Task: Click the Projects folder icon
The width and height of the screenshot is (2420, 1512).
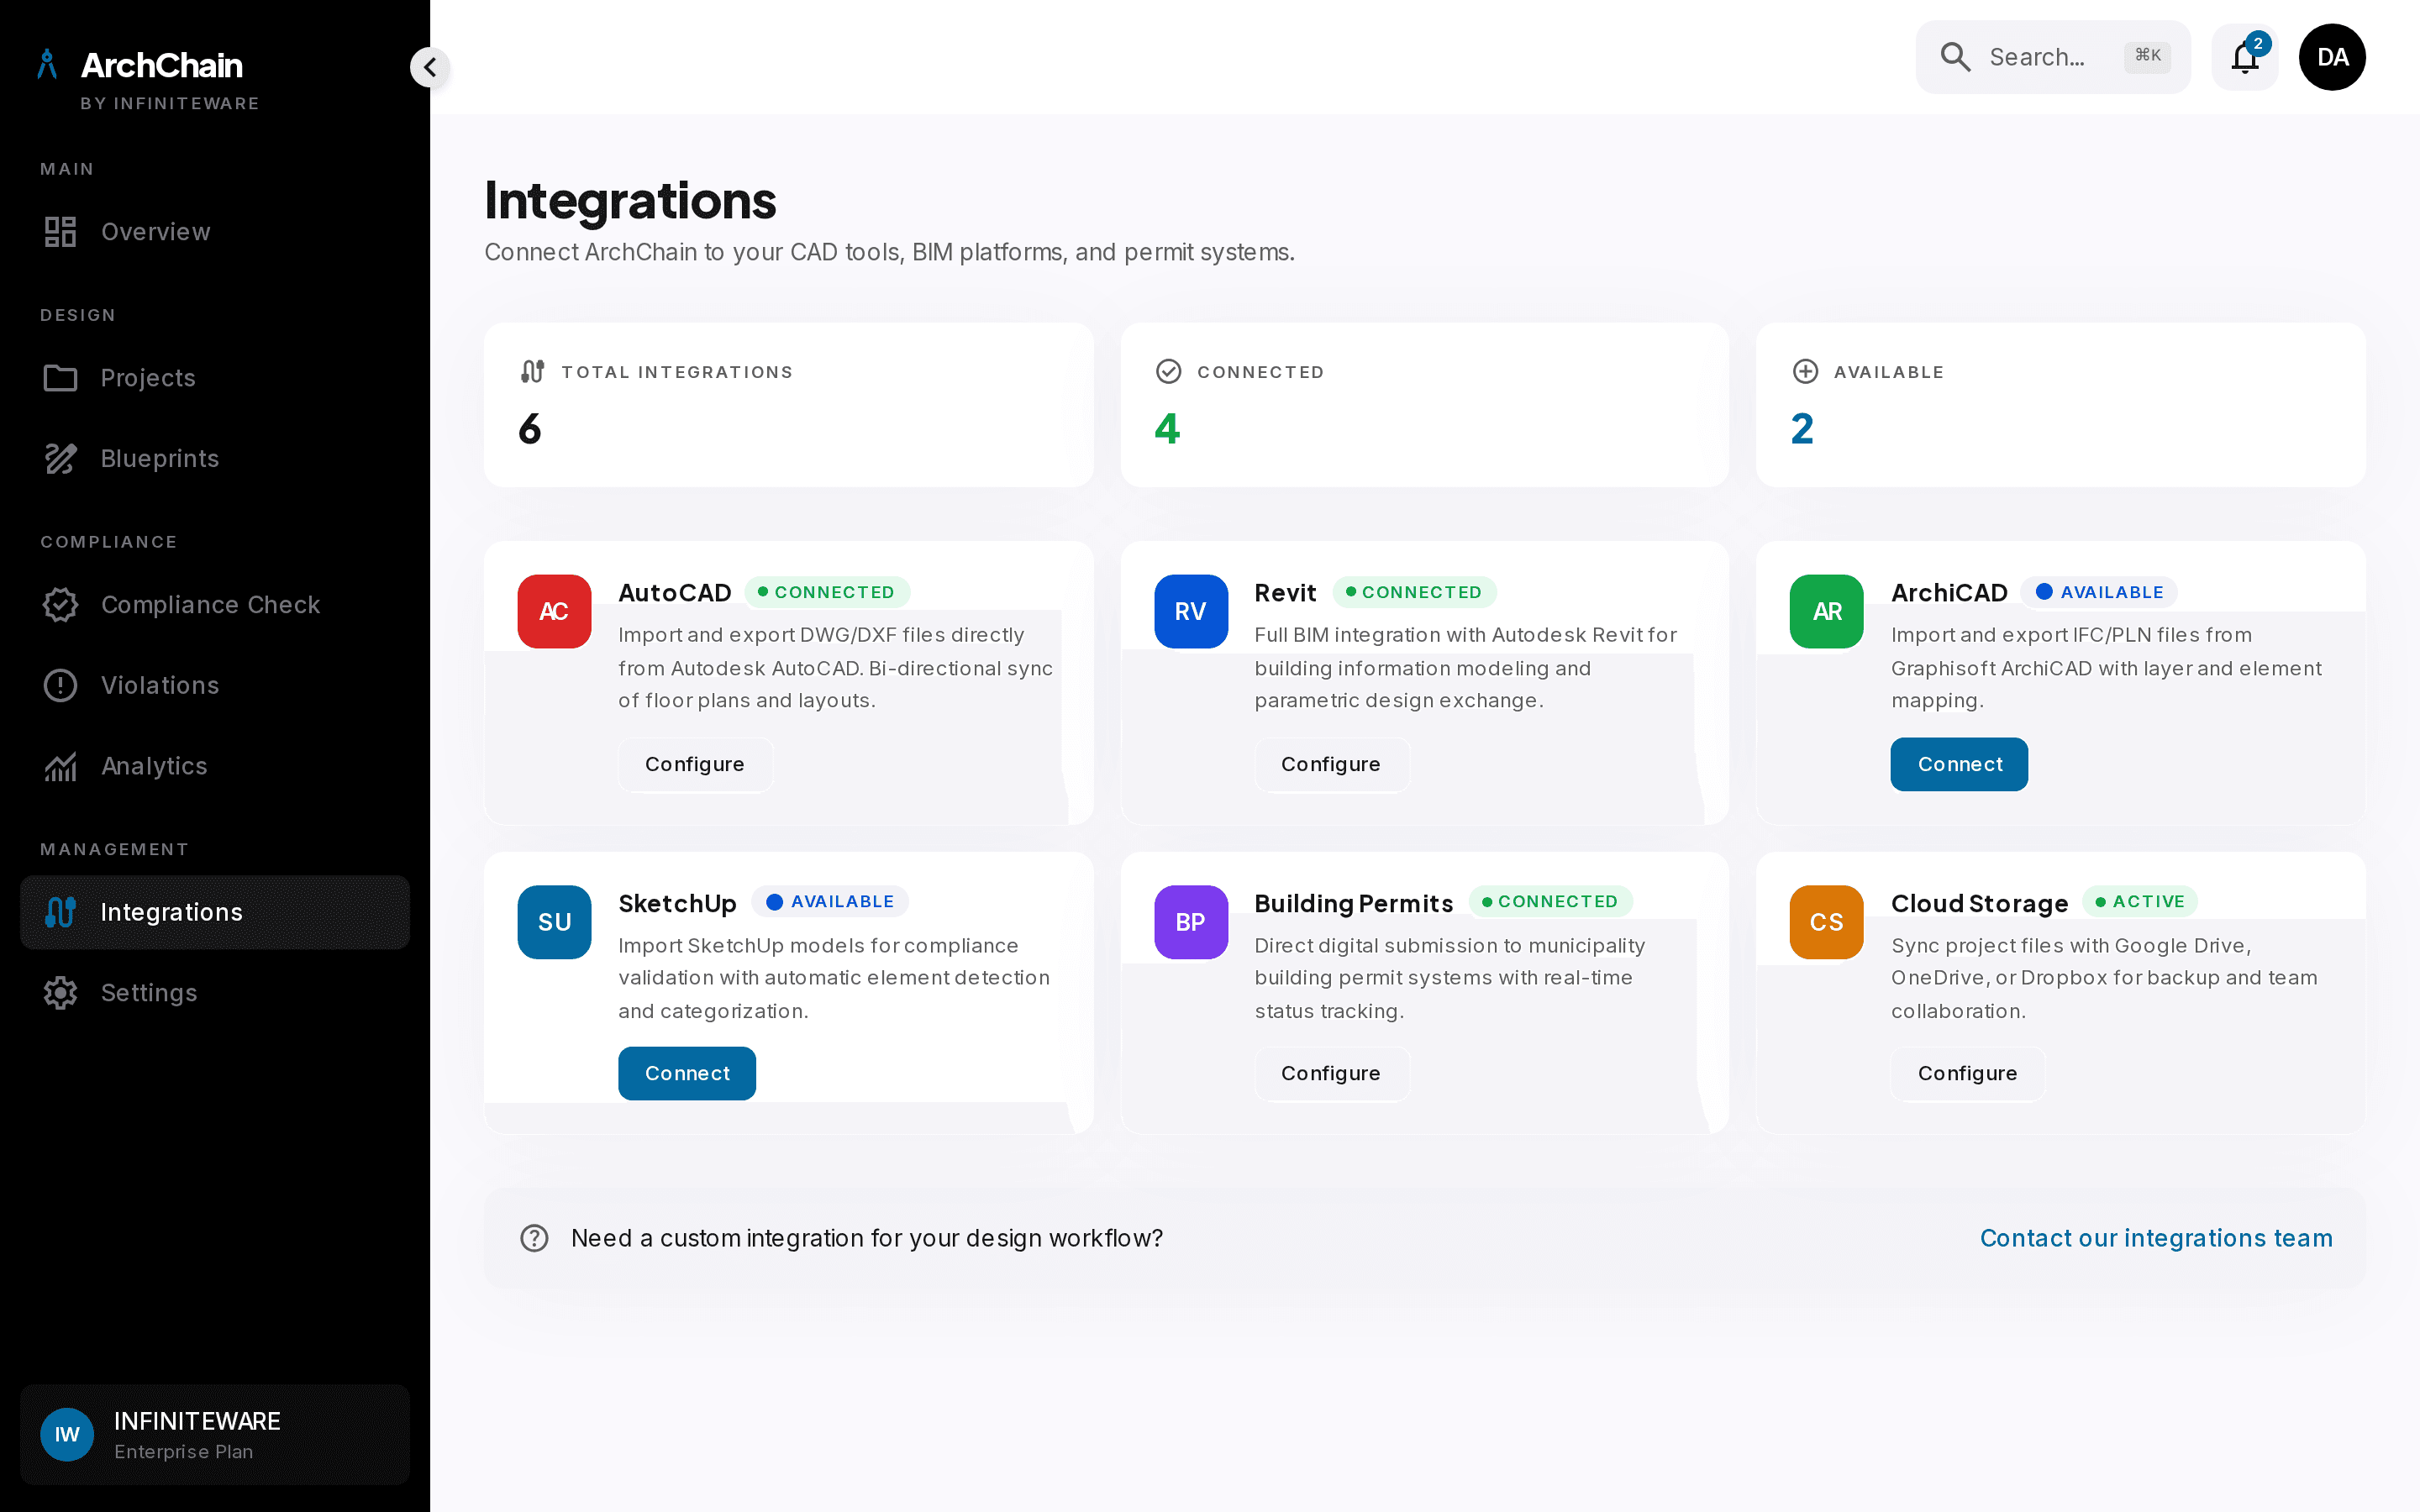Action: [60, 378]
